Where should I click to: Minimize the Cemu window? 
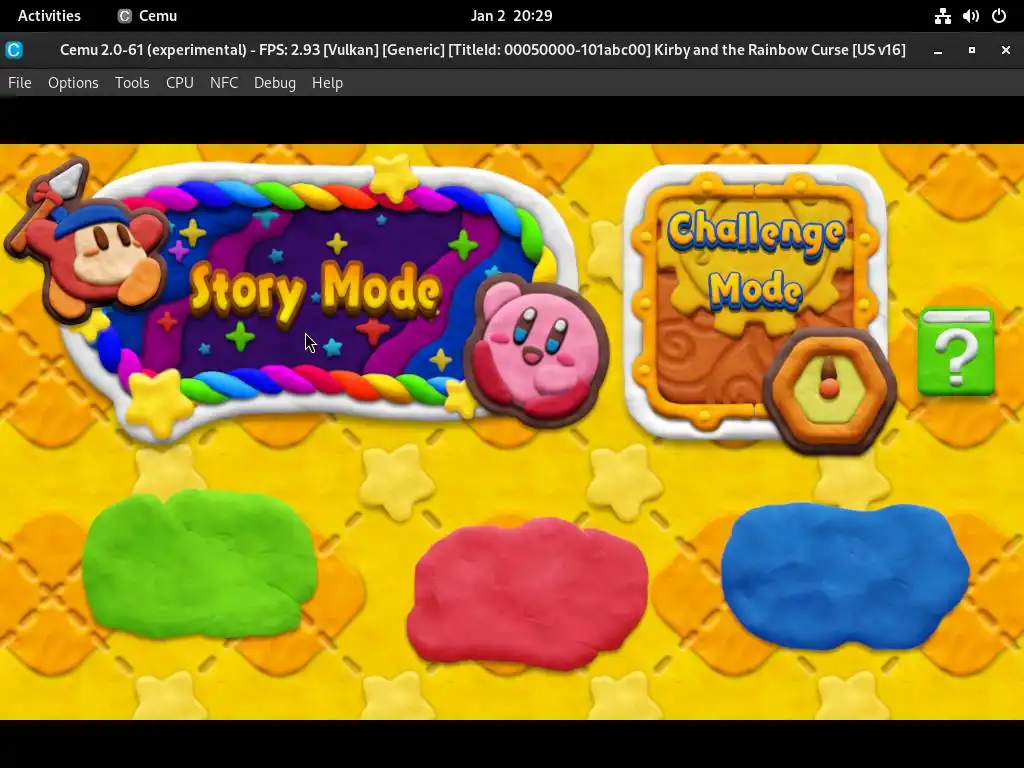(938, 50)
